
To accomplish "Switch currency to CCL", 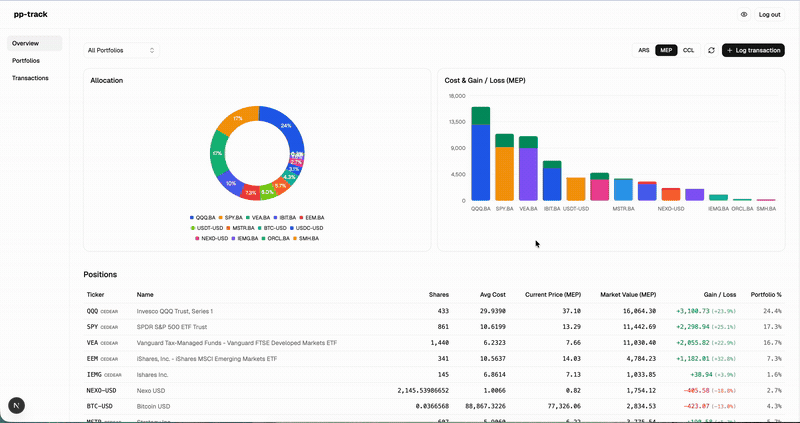I will [x=688, y=51].
